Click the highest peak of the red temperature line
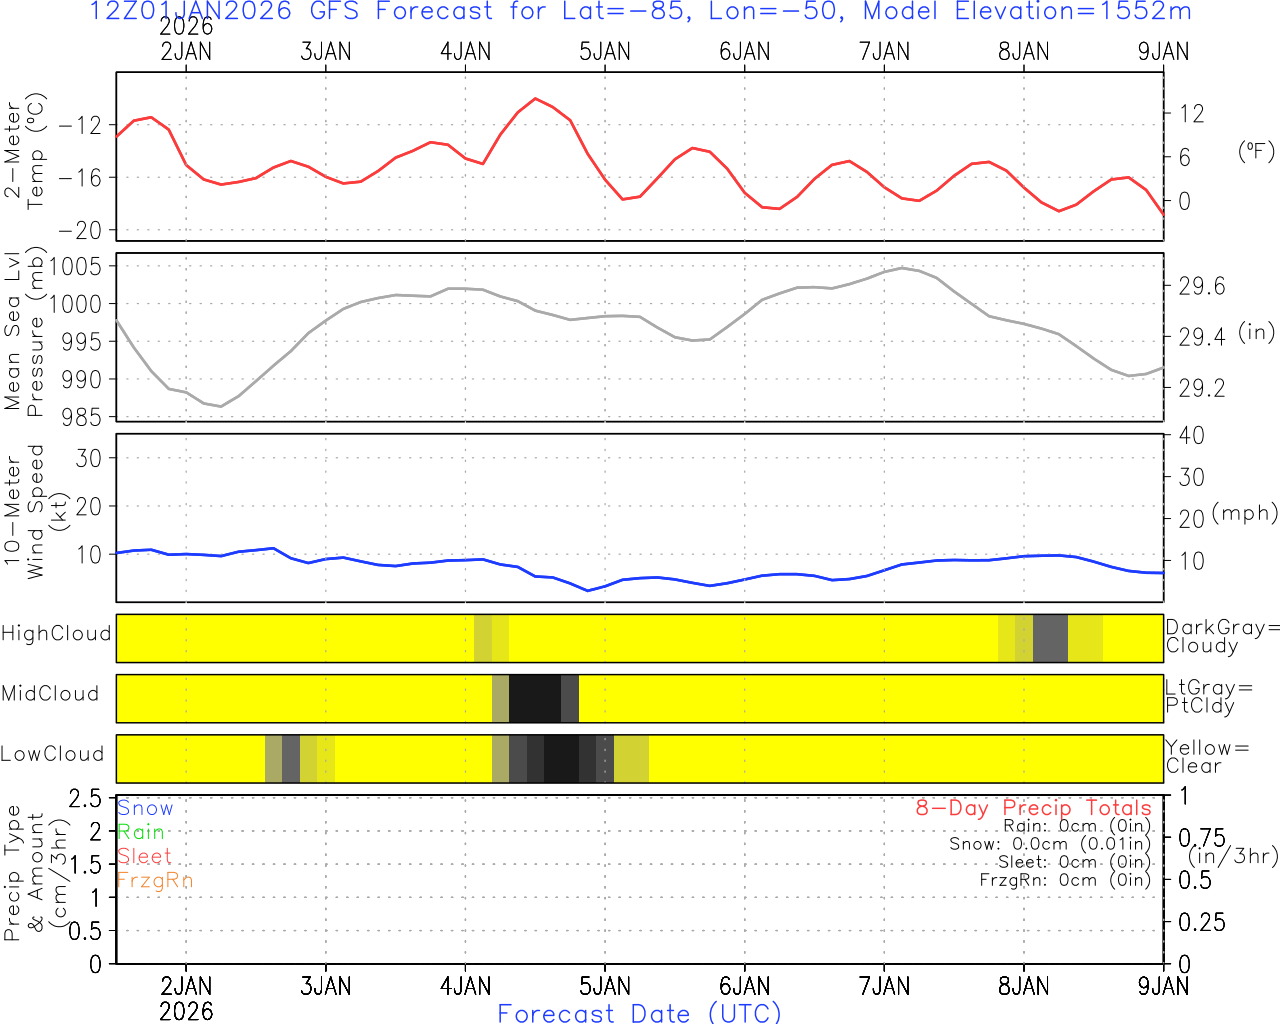1280x1024 pixels. pyautogui.click(x=536, y=98)
